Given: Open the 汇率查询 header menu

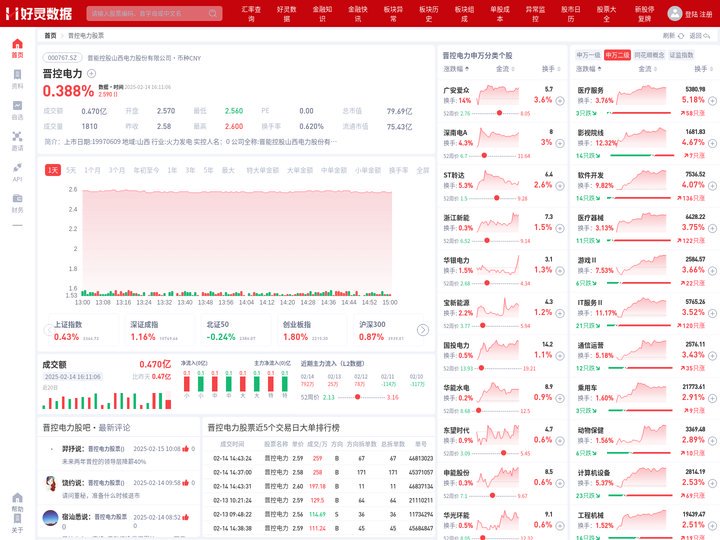Looking at the screenshot, I should click(251, 14).
